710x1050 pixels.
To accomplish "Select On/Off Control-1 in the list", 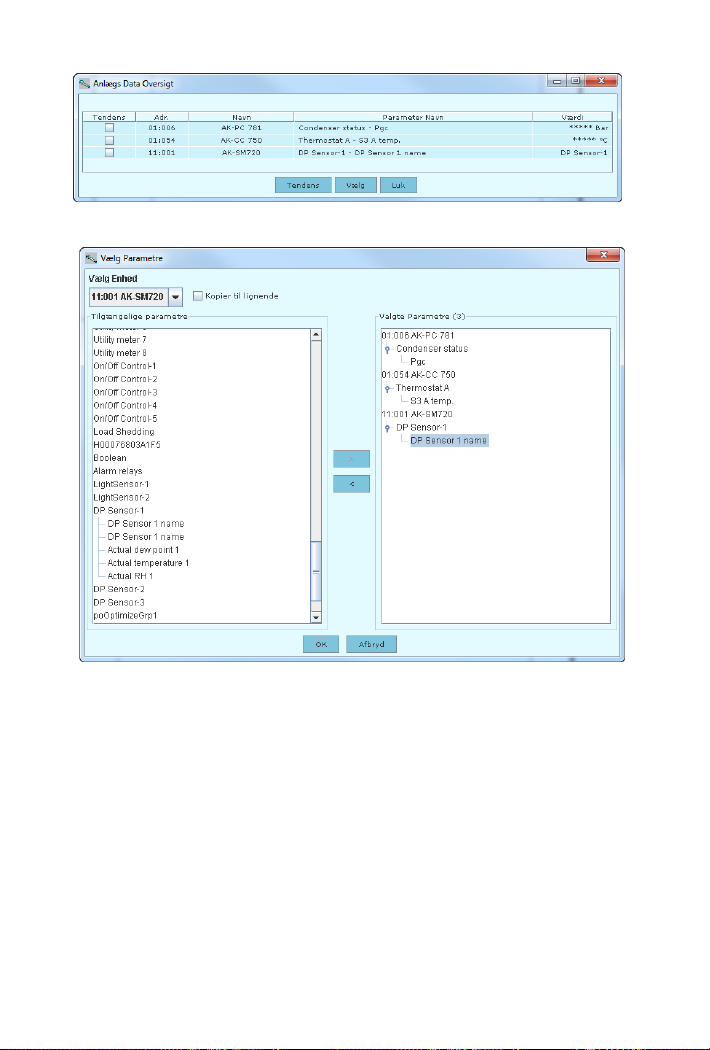I will coord(125,366).
